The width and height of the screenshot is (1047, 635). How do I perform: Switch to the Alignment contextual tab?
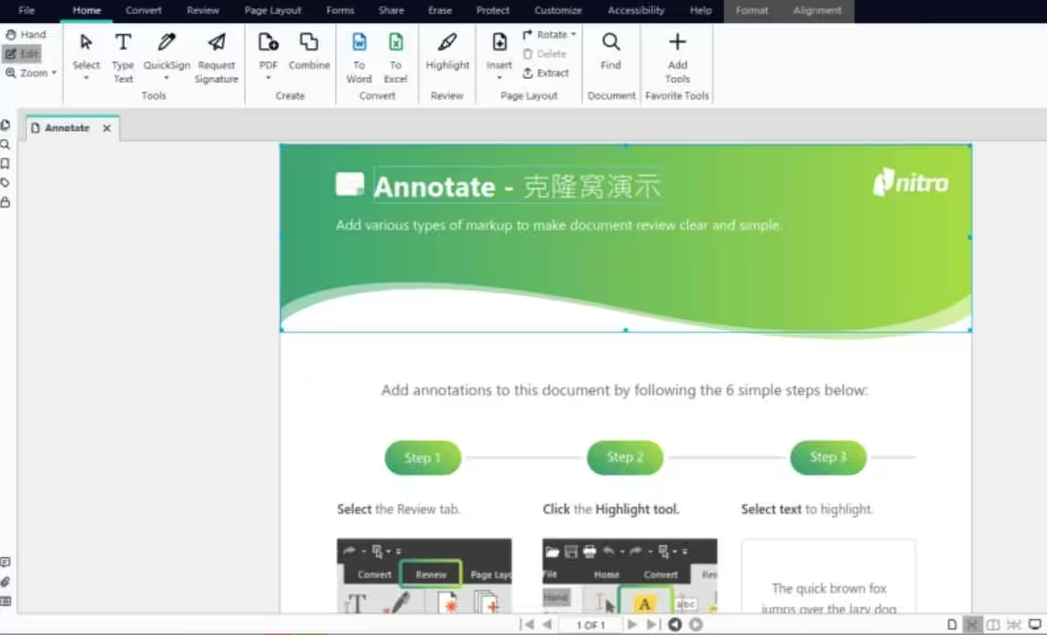pyautogui.click(x=817, y=11)
